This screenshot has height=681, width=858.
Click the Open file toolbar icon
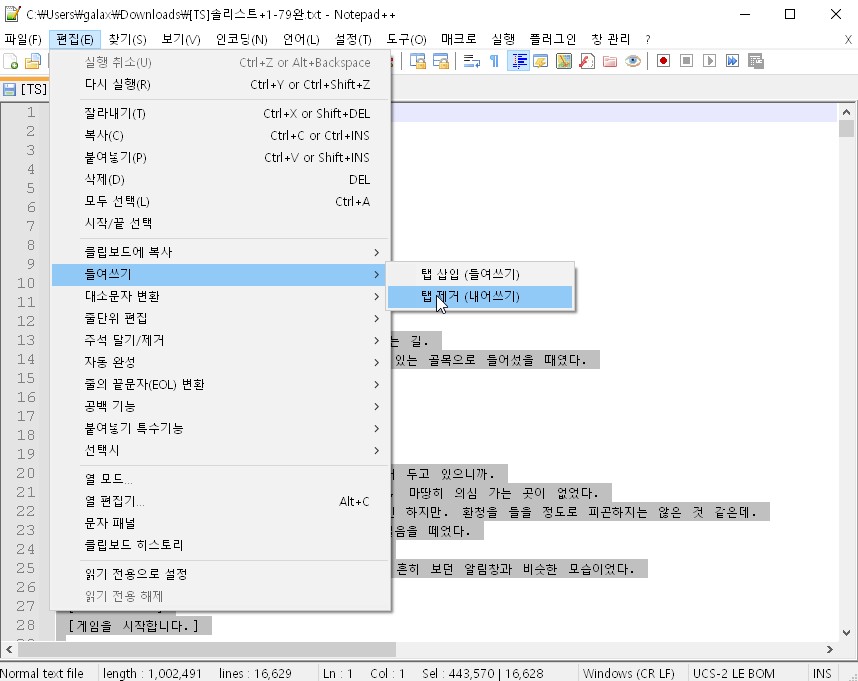click(x=33, y=61)
